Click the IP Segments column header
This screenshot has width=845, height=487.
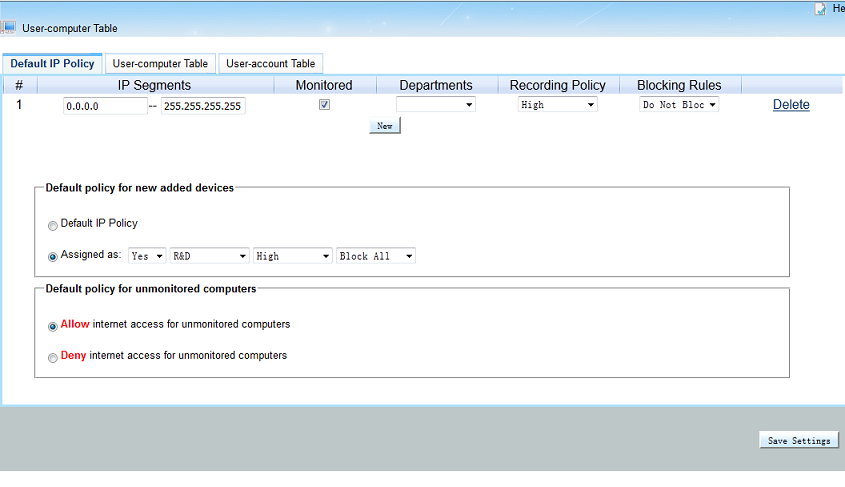click(155, 85)
